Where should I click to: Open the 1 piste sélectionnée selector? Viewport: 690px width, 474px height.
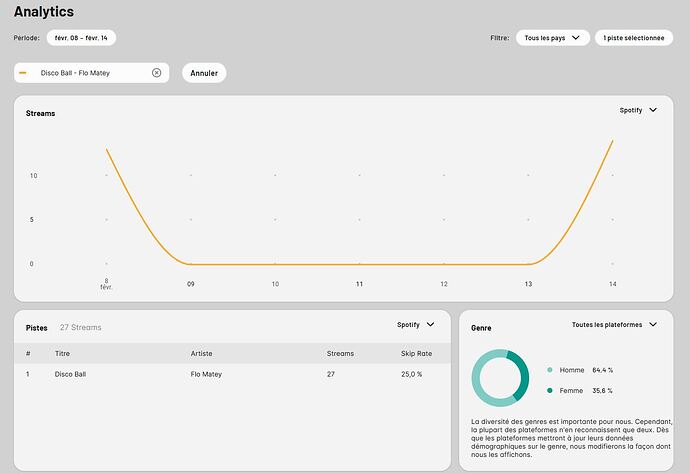(x=633, y=38)
